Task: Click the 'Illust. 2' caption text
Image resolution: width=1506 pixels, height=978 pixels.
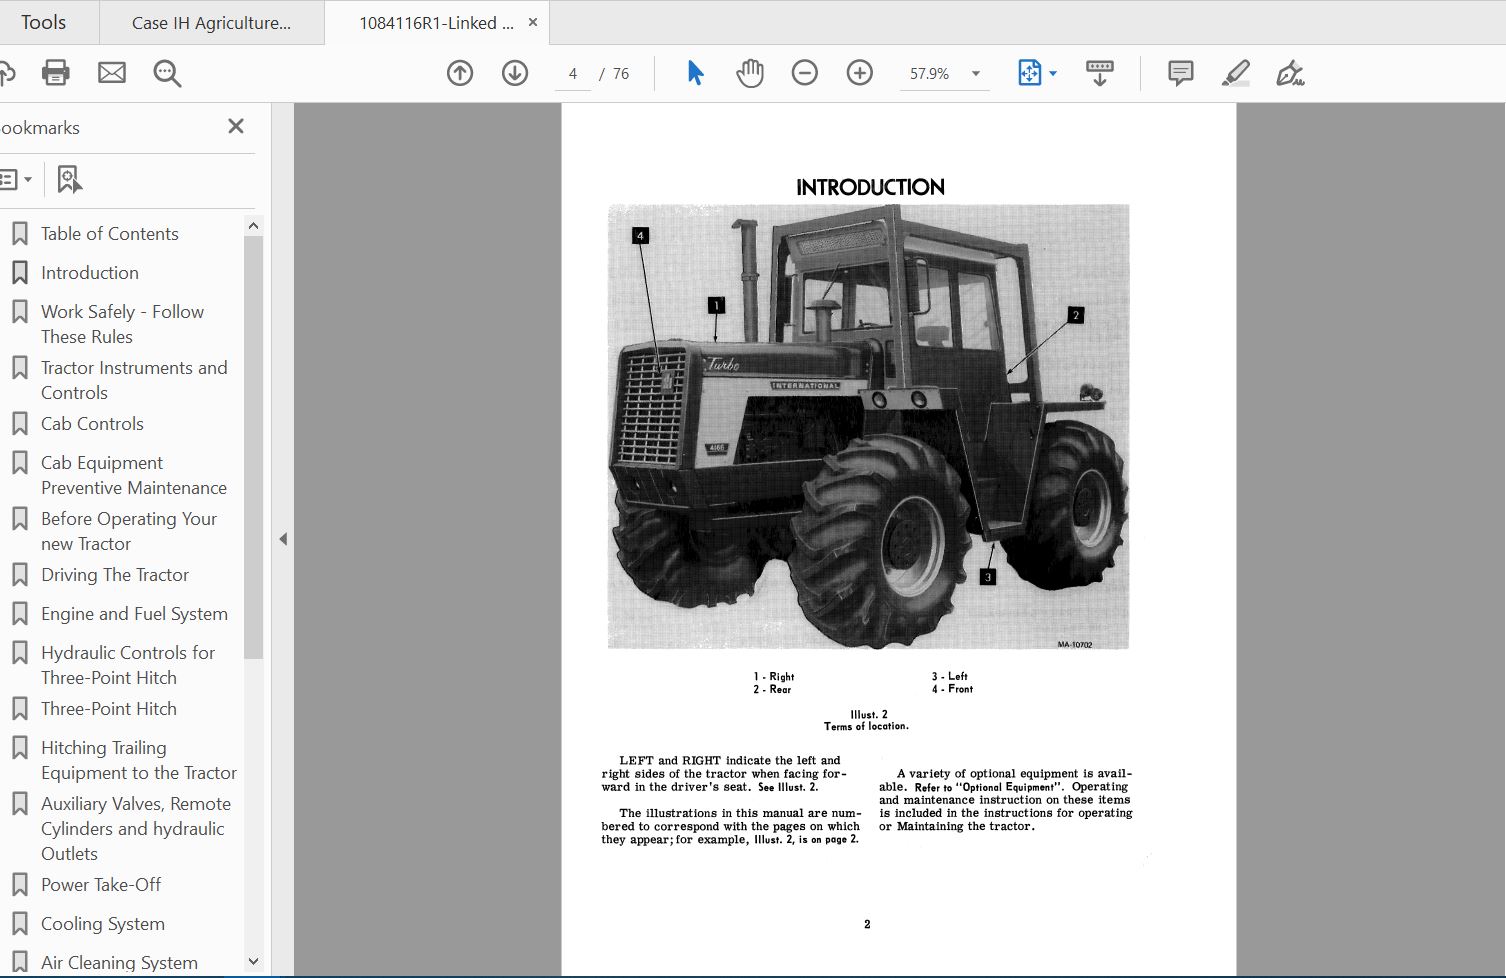Action: point(868,714)
